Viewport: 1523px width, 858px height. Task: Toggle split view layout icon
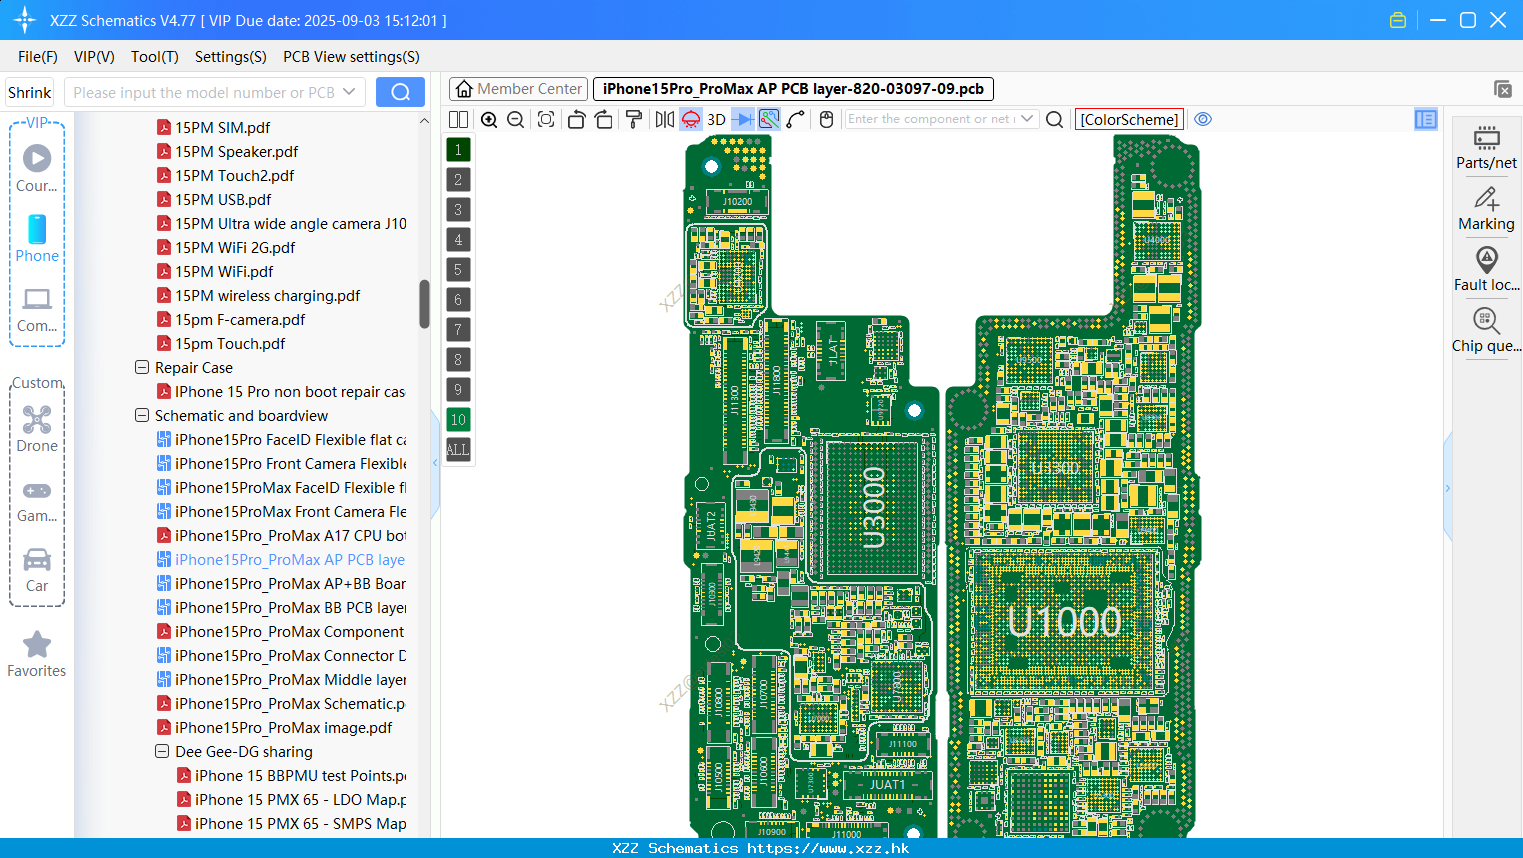pyautogui.click(x=458, y=119)
